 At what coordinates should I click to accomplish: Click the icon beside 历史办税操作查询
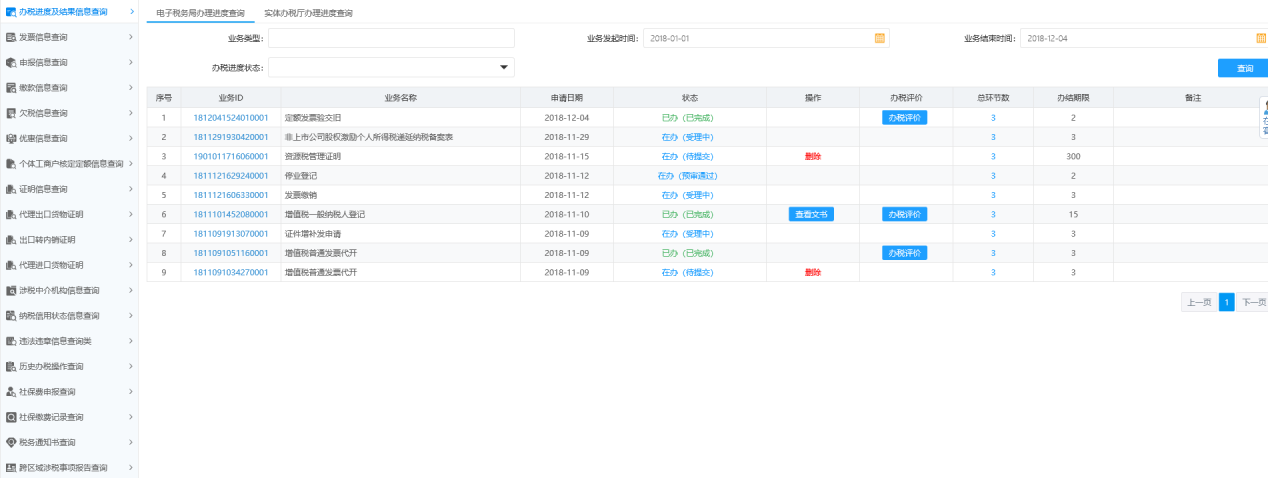pyautogui.click(x=11, y=366)
